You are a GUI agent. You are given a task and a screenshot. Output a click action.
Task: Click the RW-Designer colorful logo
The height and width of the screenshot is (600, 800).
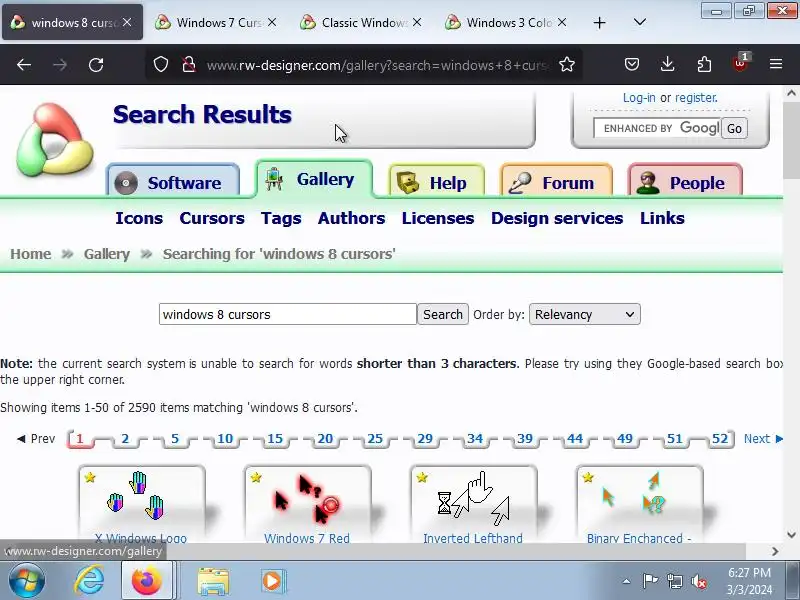coord(54,140)
